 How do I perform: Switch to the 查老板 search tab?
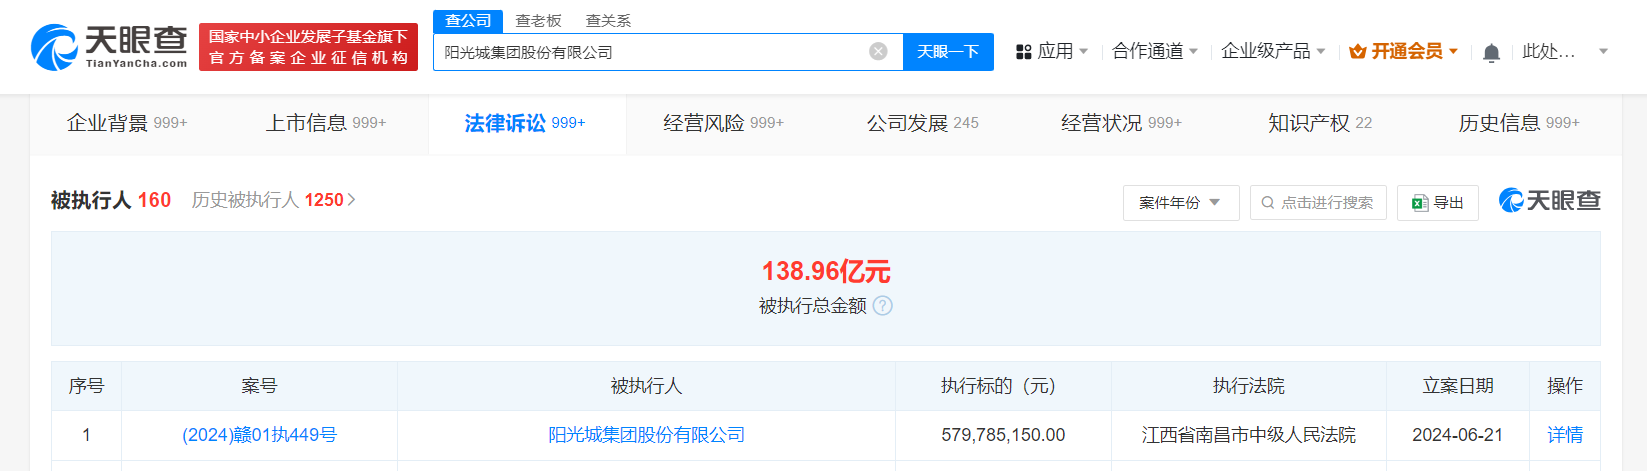coord(538,21)
